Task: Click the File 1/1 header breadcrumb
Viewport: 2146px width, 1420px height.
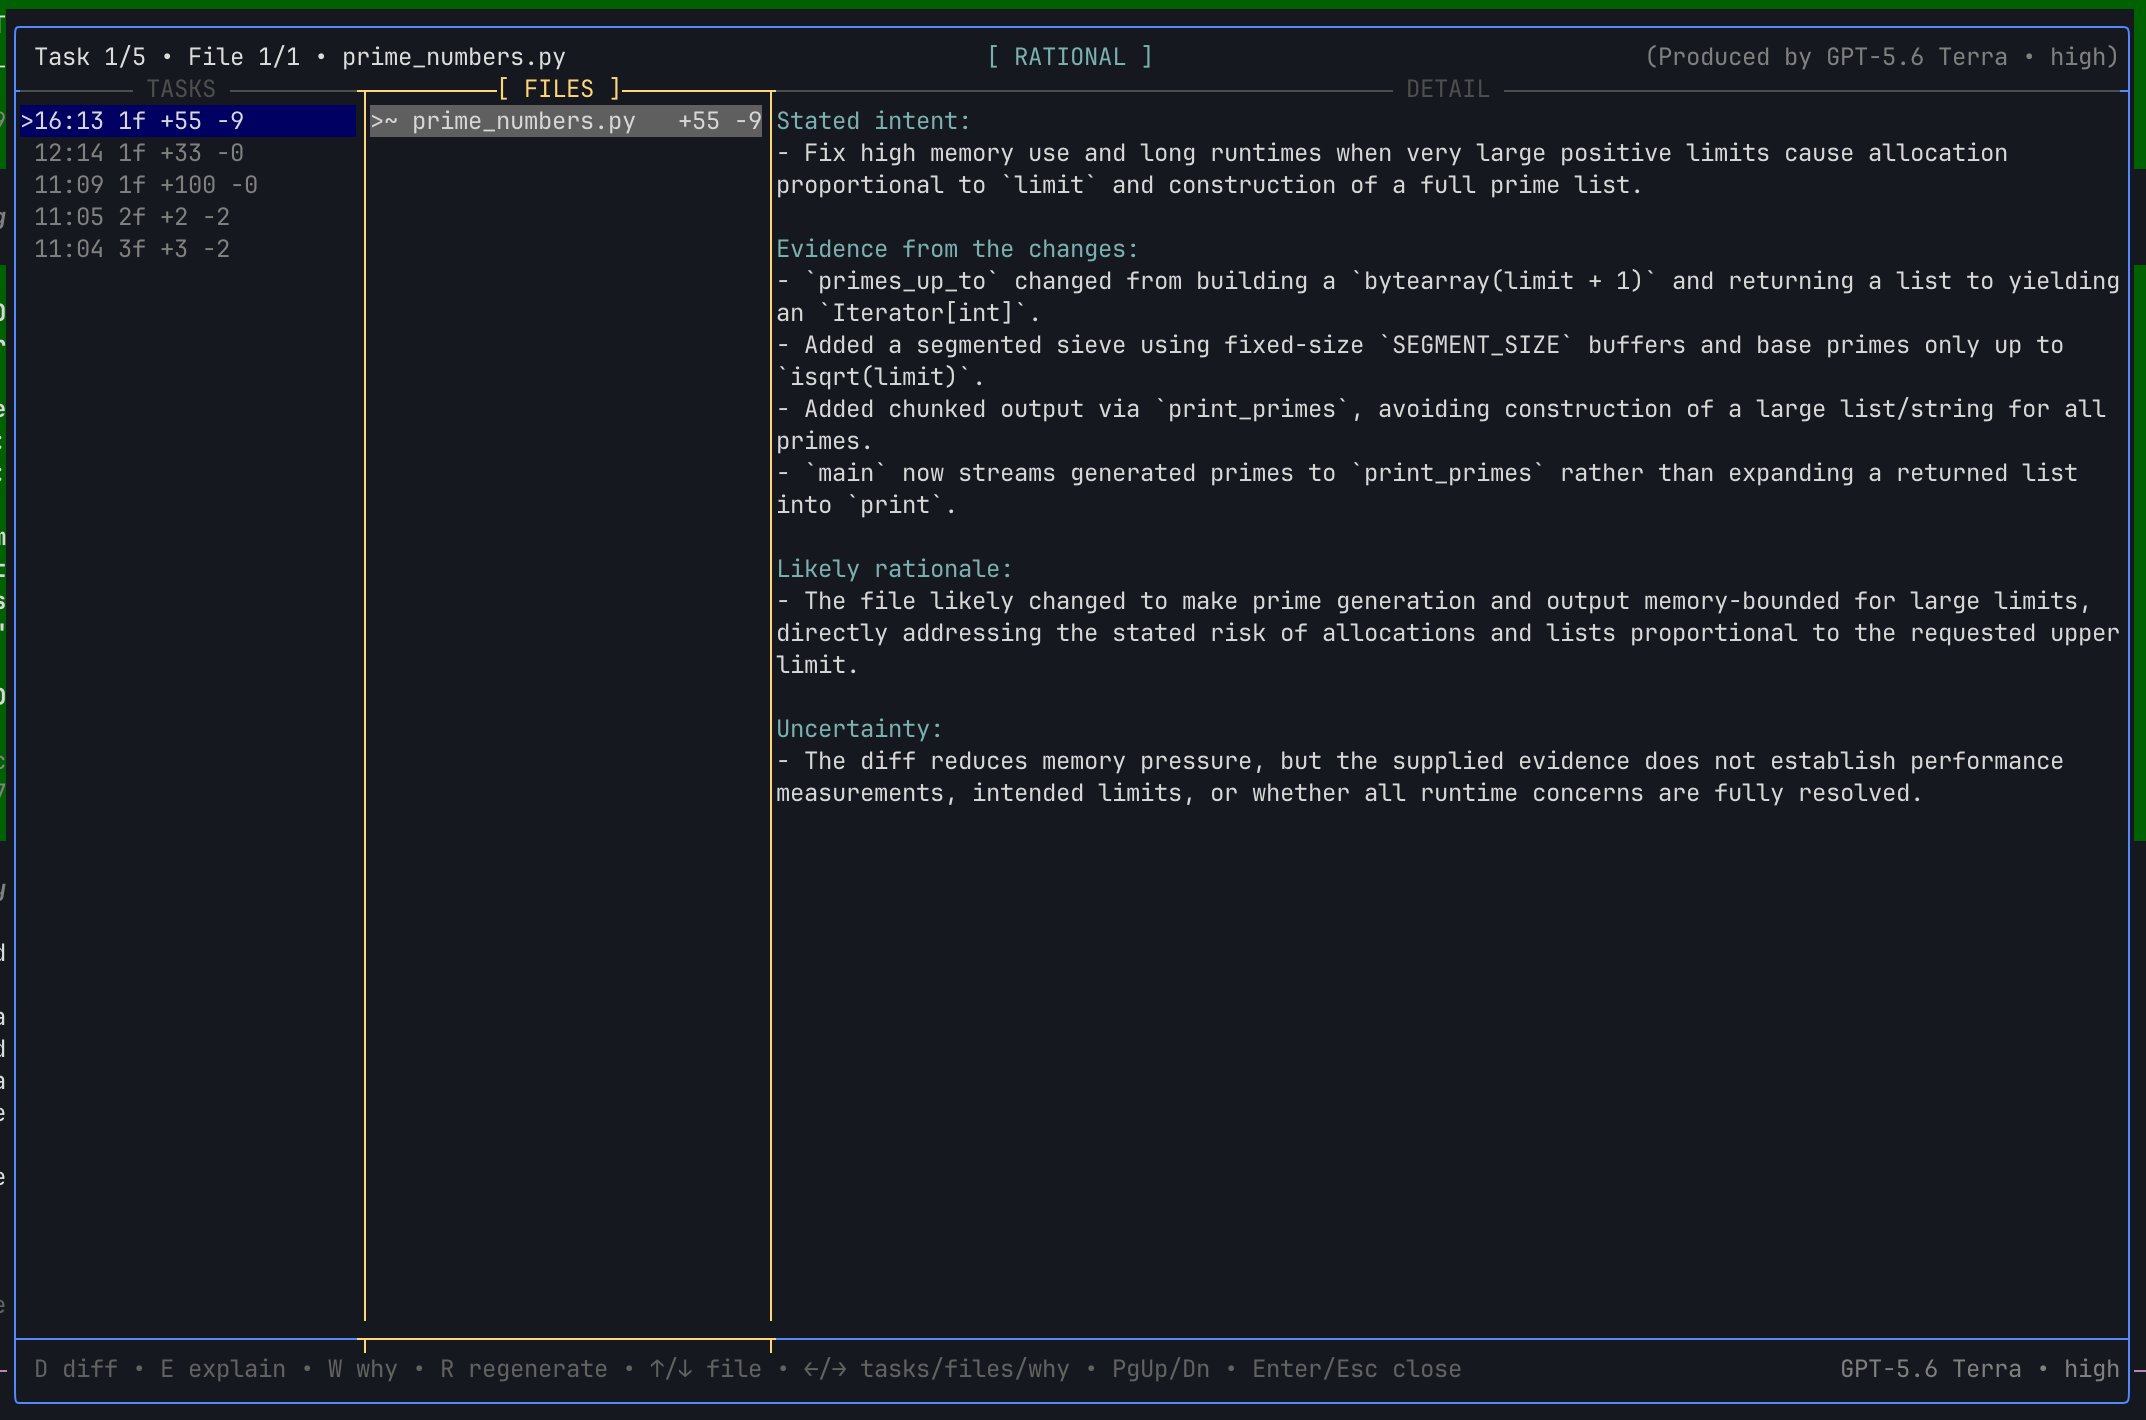Action: click(244, 57)
